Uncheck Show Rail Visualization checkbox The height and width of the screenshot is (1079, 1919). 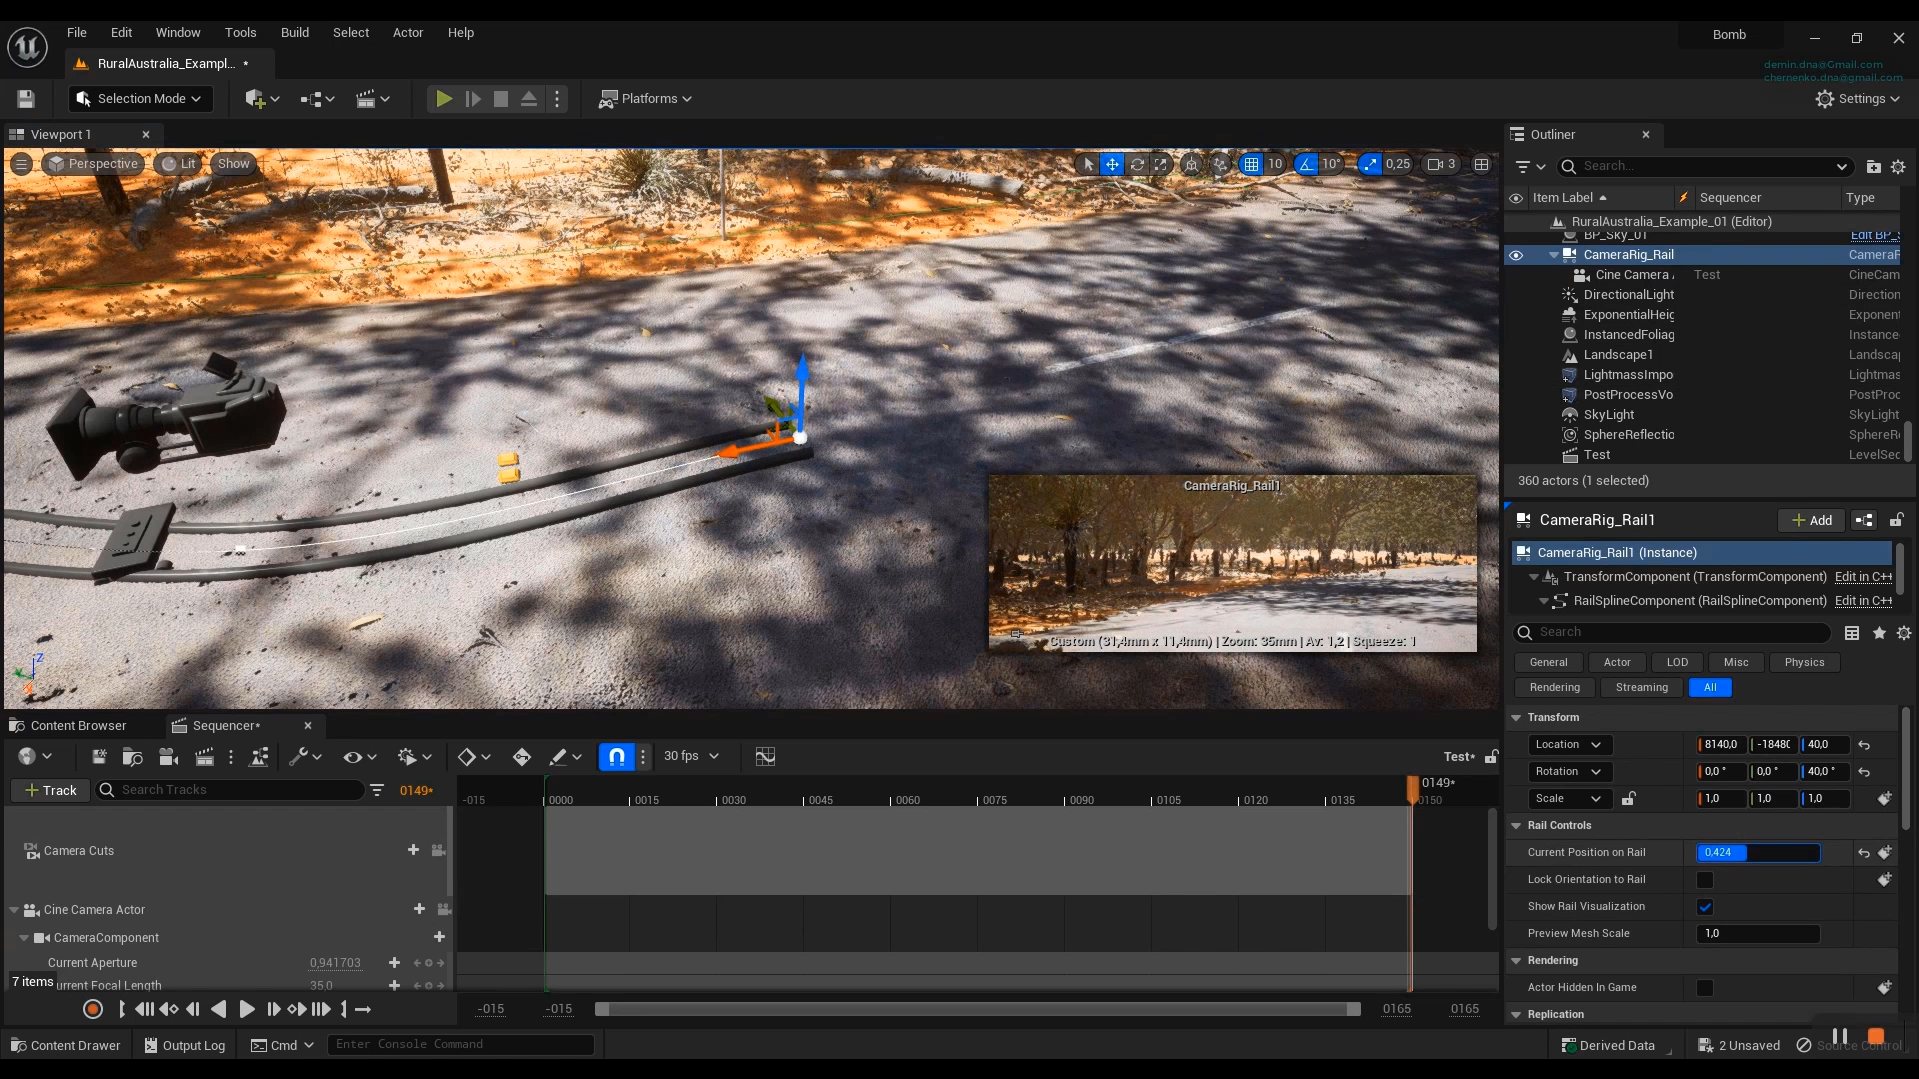pyautogui.click(x=1705, y=907)
